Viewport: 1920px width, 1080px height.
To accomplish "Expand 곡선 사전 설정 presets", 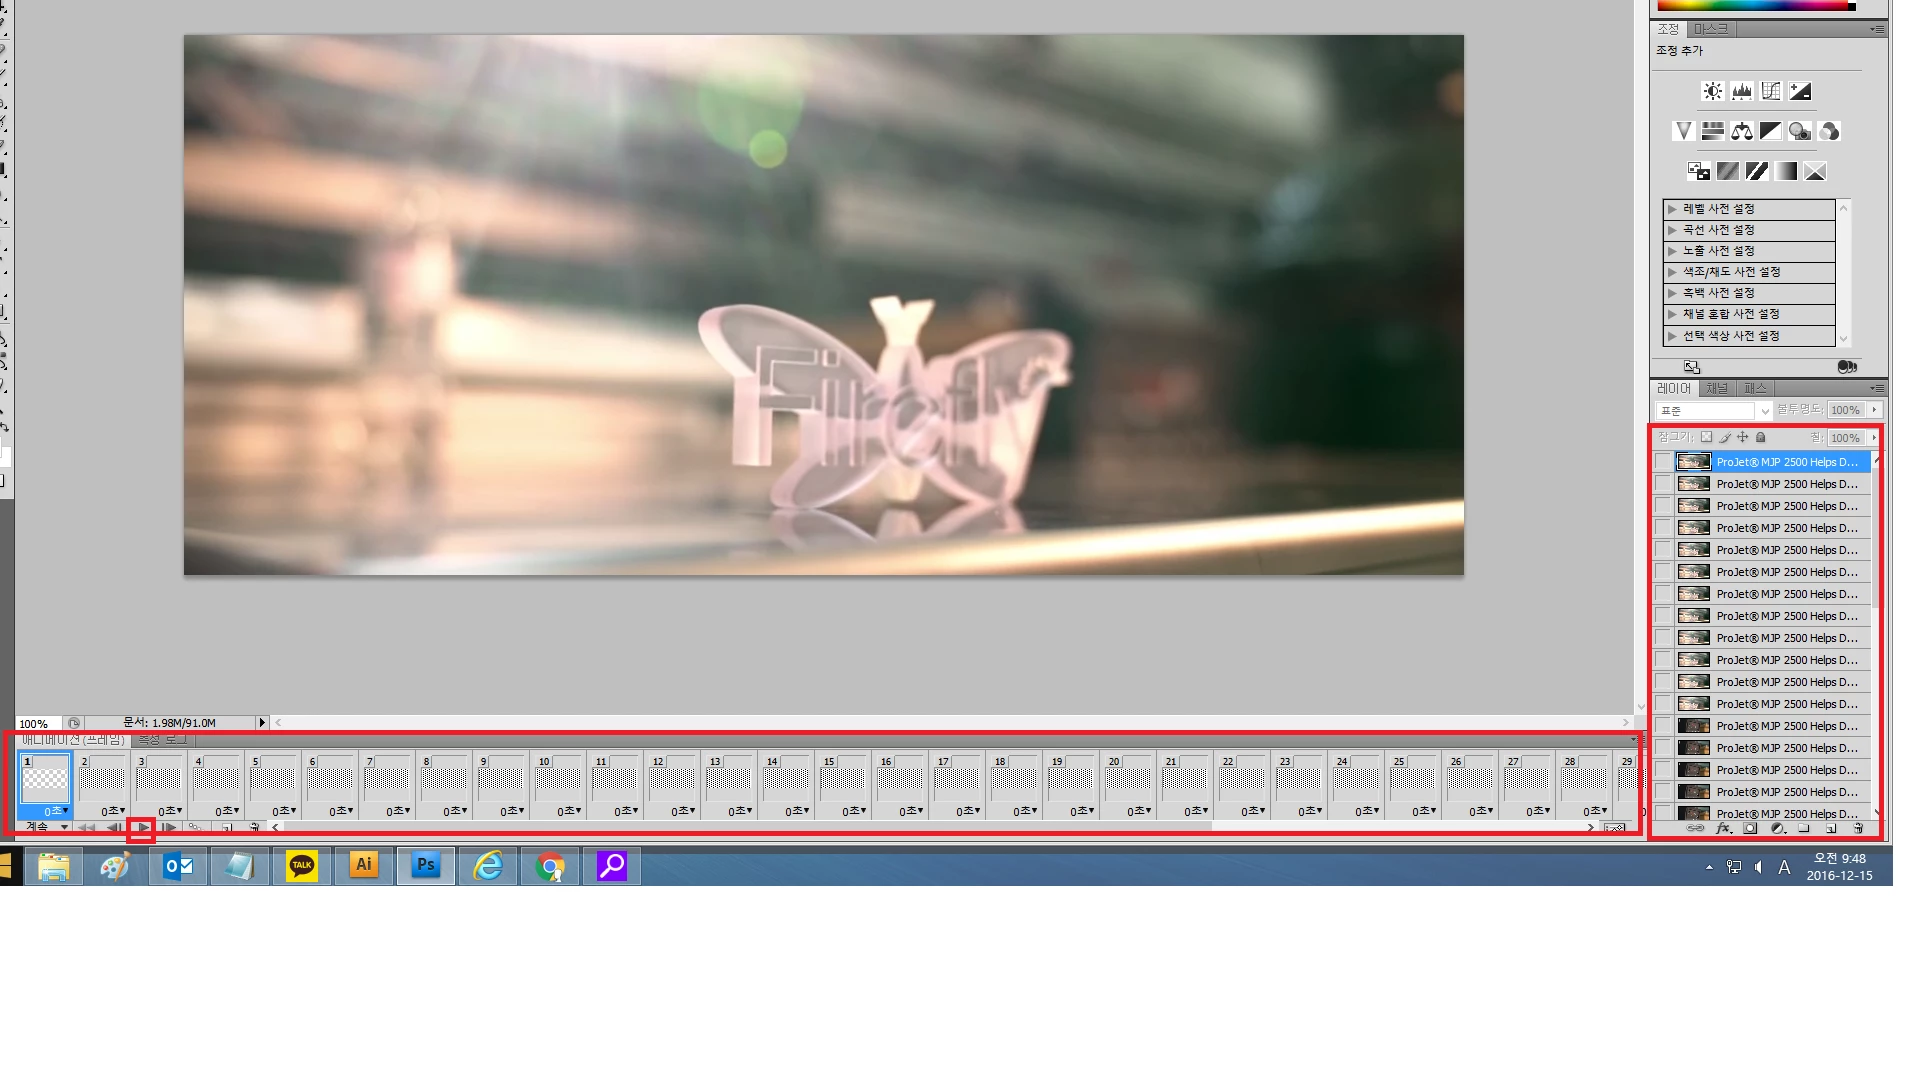I will click(x=1672, y=230).
